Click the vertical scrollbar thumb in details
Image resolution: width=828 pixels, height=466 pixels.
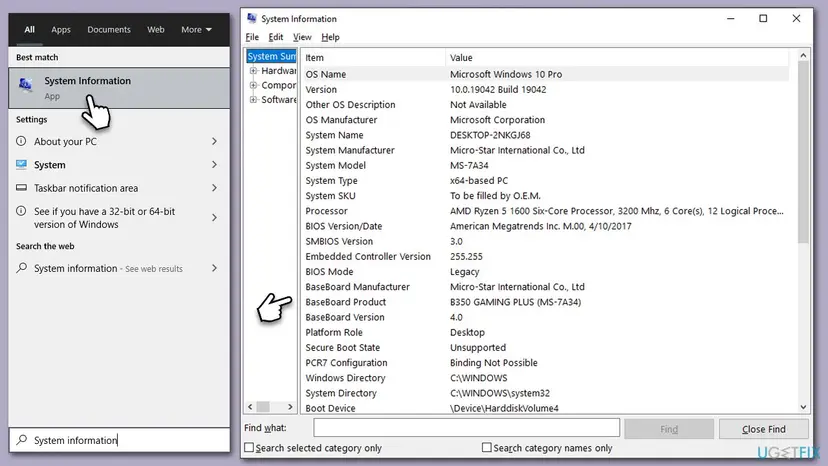pos(803,152)
